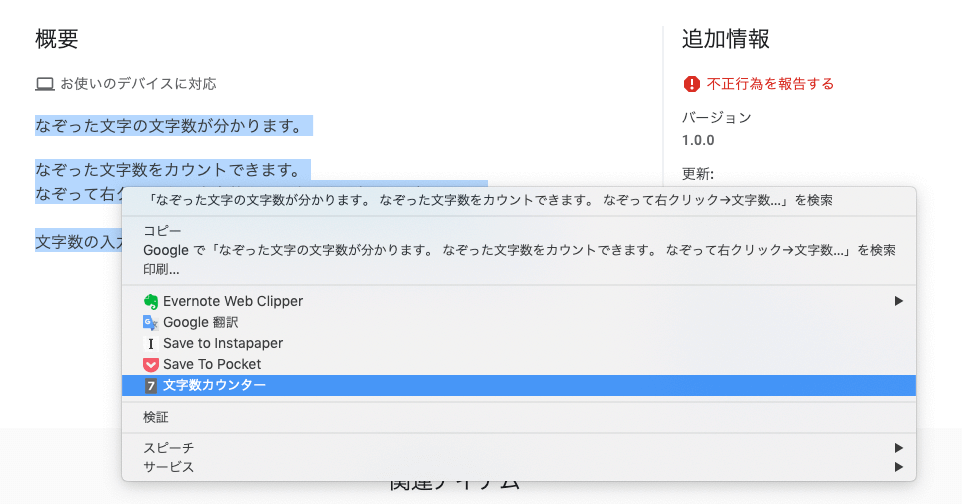Screen dimensions: 962x504
Task: Select Evernote Web Clipper menu entry
Action: pyautogui.click(x=518, y=301)
